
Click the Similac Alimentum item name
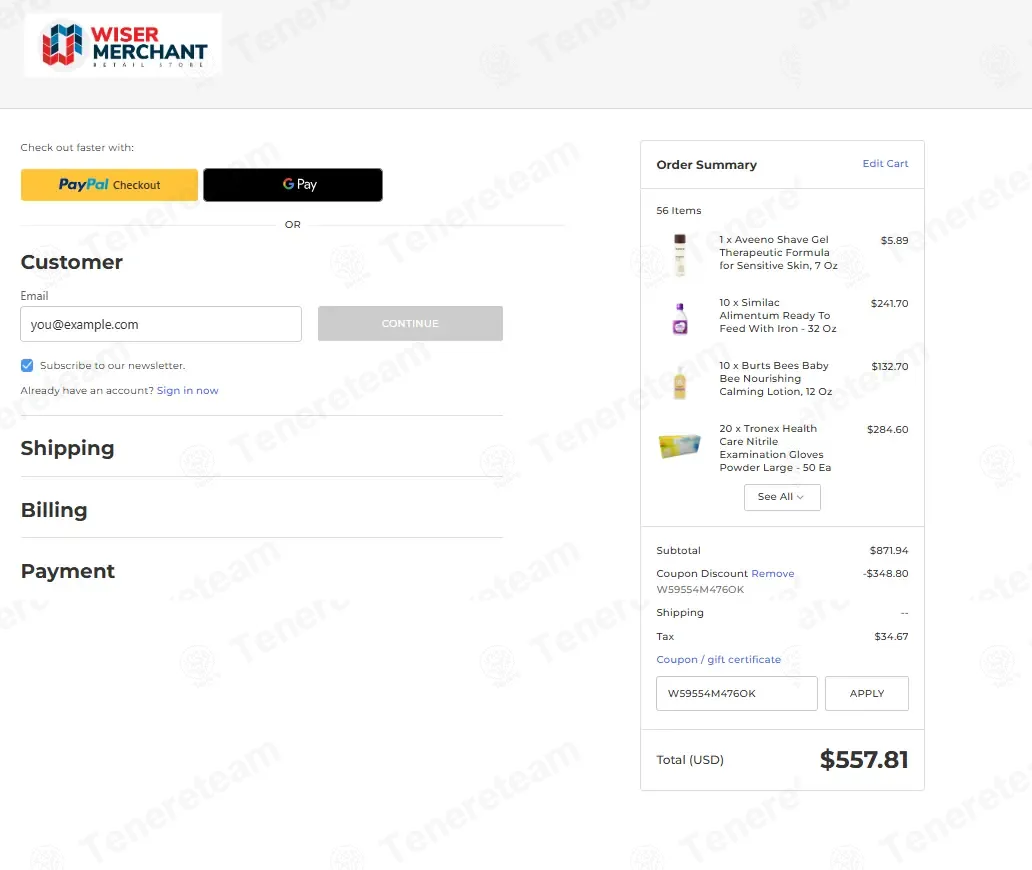click(778, 316)
